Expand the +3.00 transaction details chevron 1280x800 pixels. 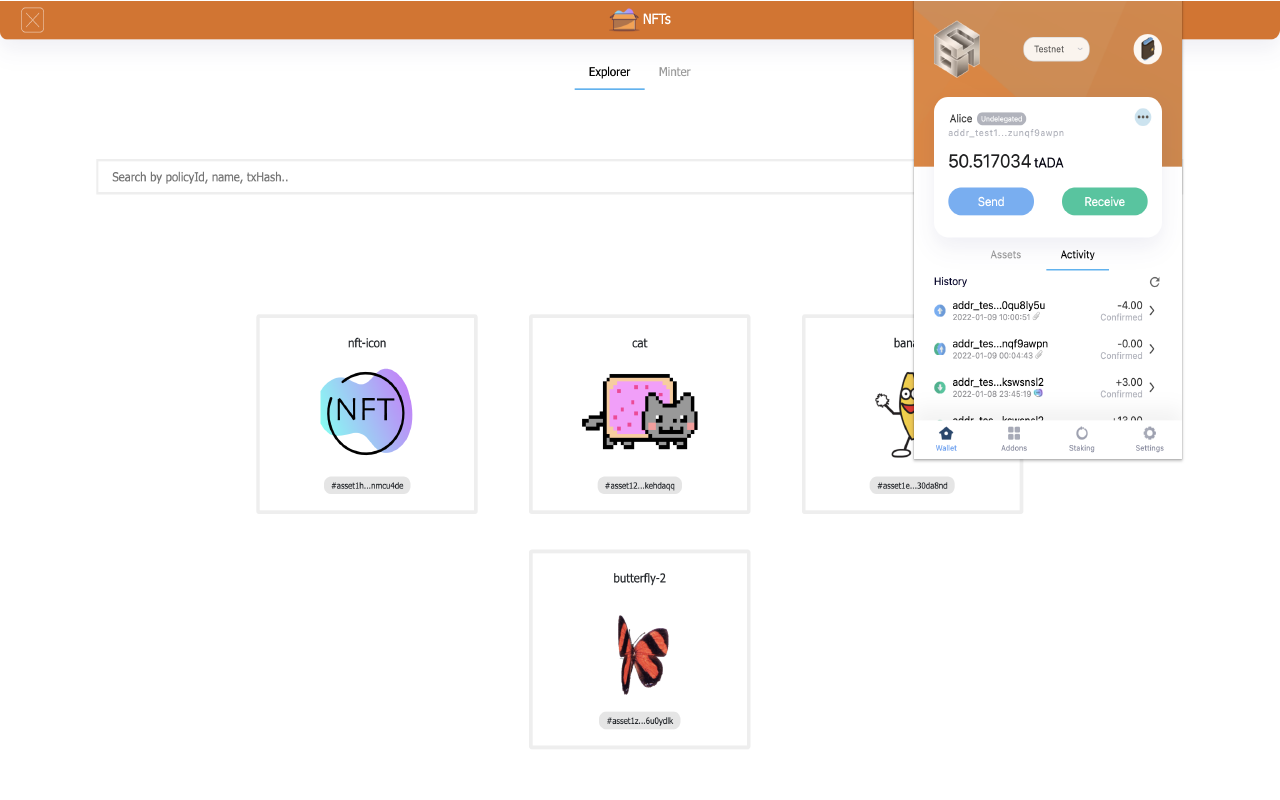[1152, 387]
